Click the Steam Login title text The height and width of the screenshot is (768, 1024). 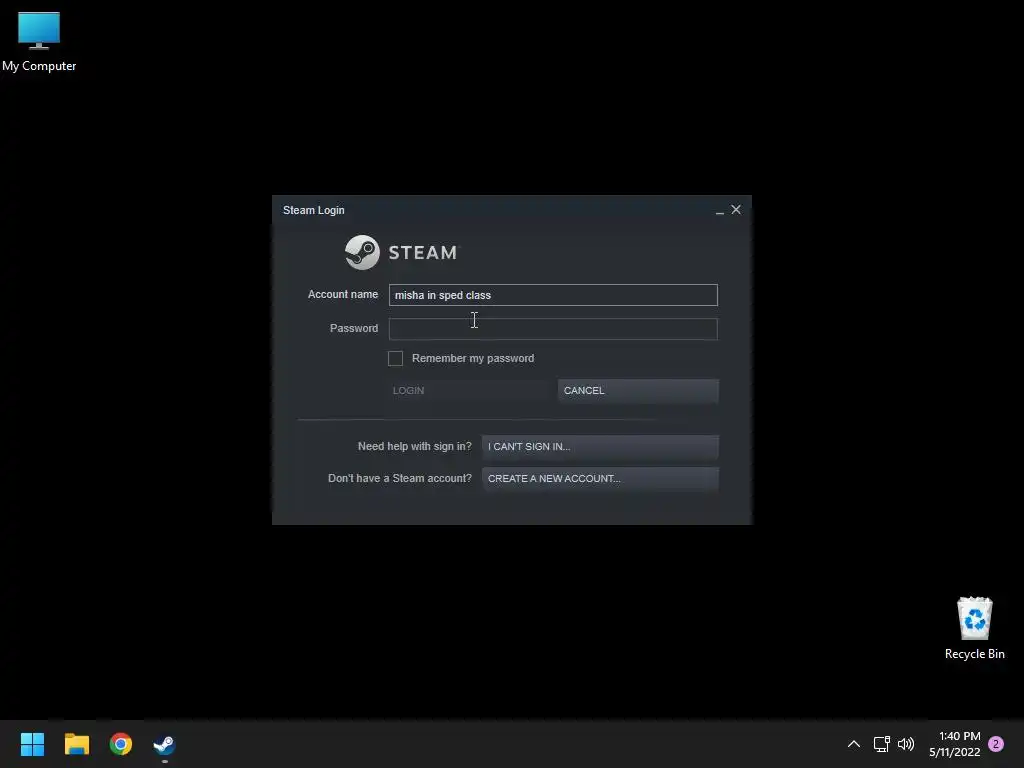(313, 210)
